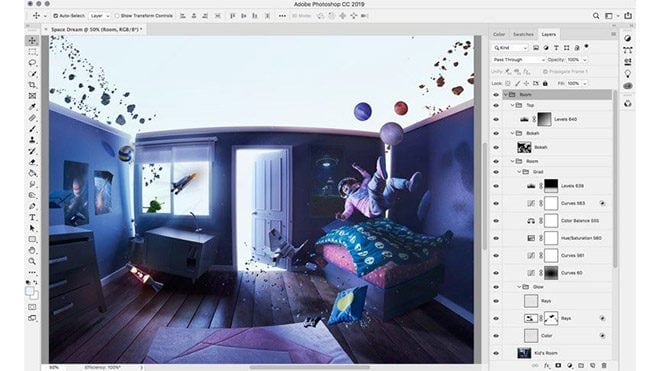Hide the Bokeh layer visibility eye
This screenshot has height=371, width=660.
click(496, 147)
